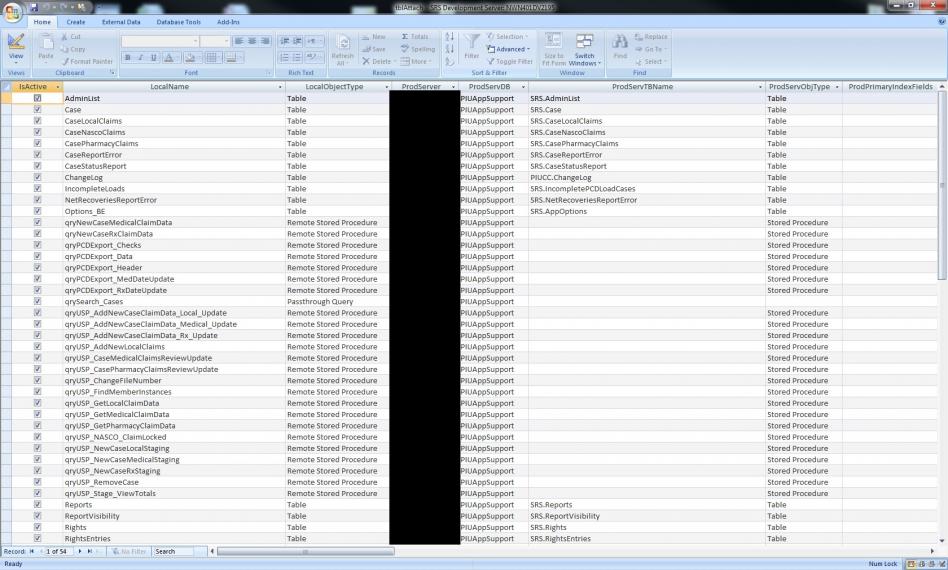The width and height of the screenshot is (948, 570).
Task: Click the font color button
Action: 171,58
